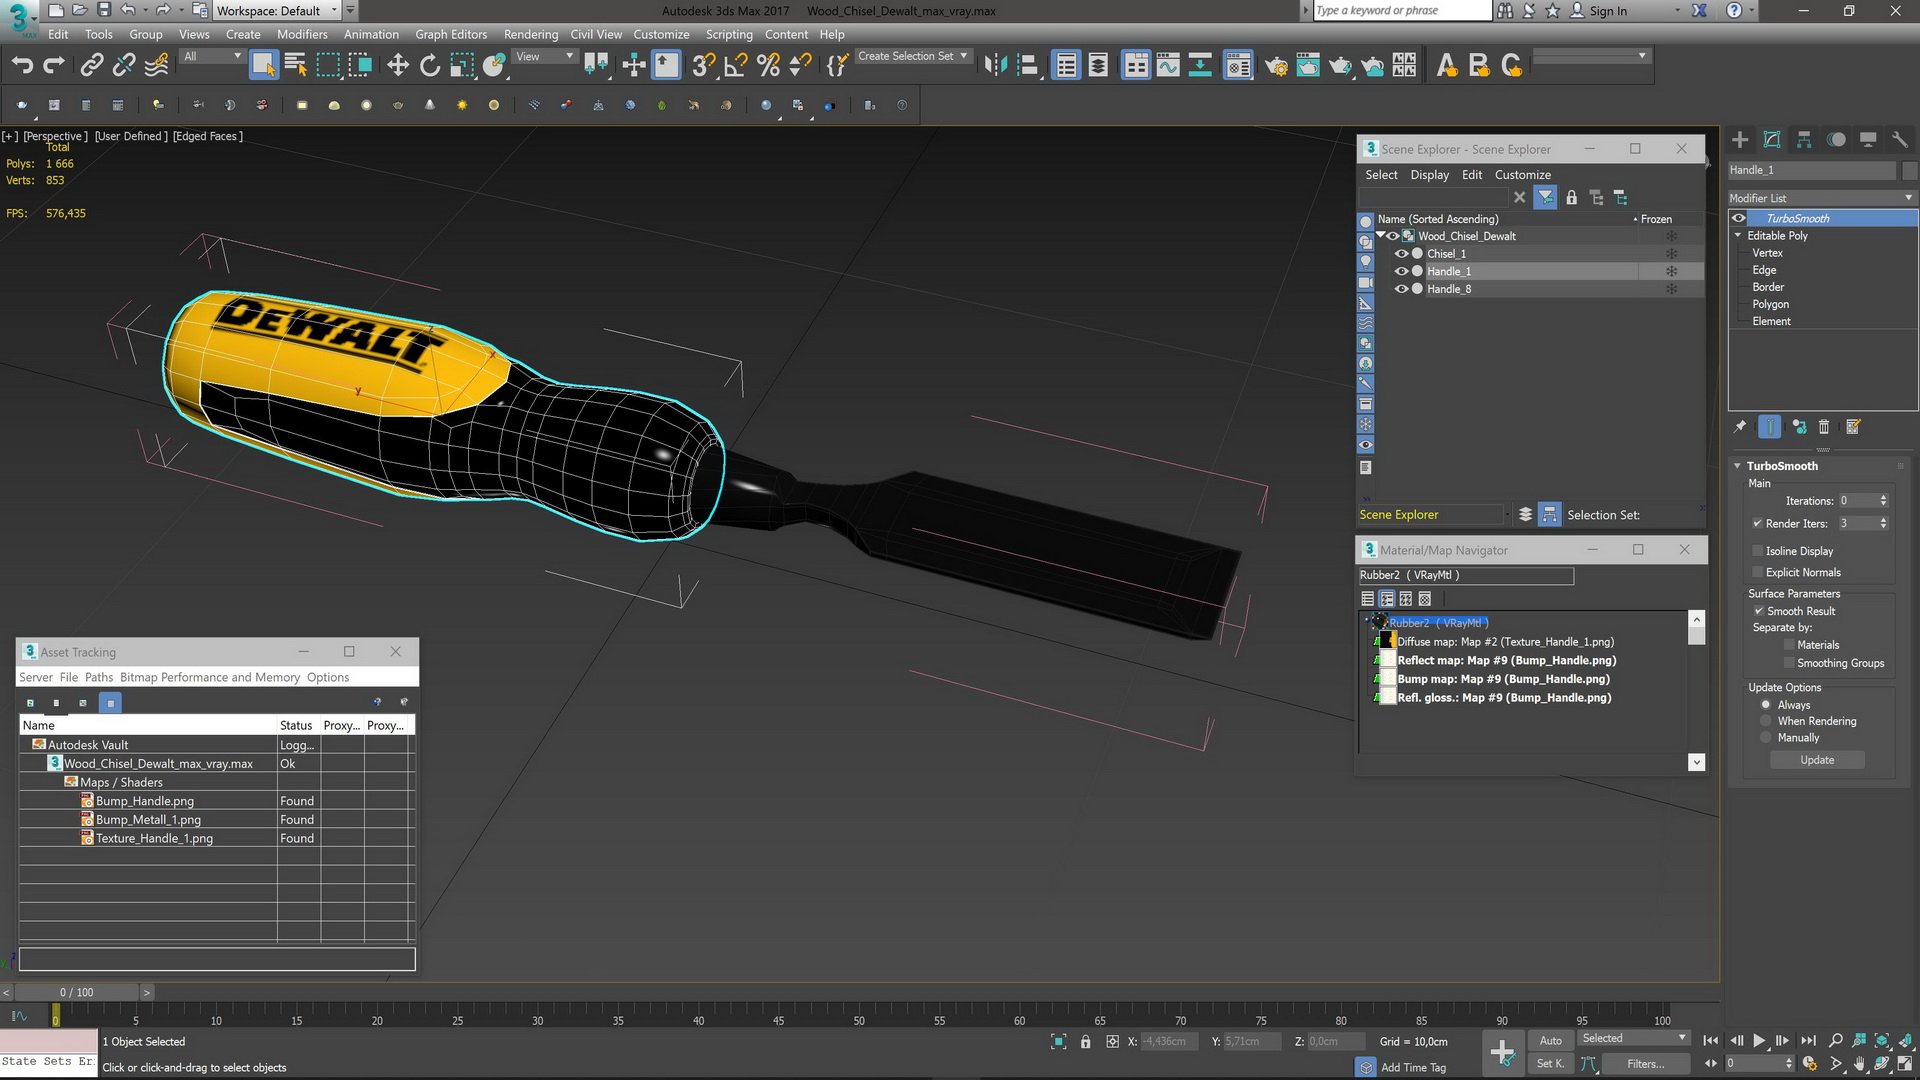The image size is (1920, 1080).
Task: Open the Graph Editors menu
Action: pos(451,34)
